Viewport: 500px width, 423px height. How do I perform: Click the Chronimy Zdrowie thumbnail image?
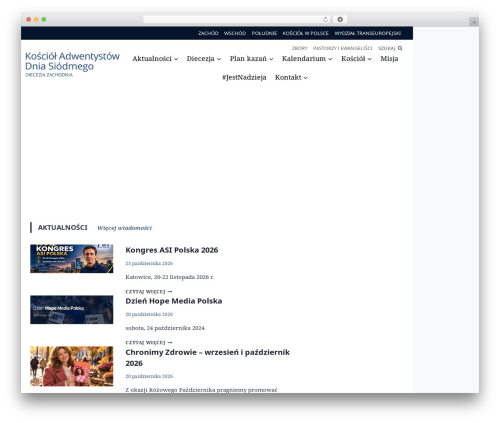tap(72, 366)
